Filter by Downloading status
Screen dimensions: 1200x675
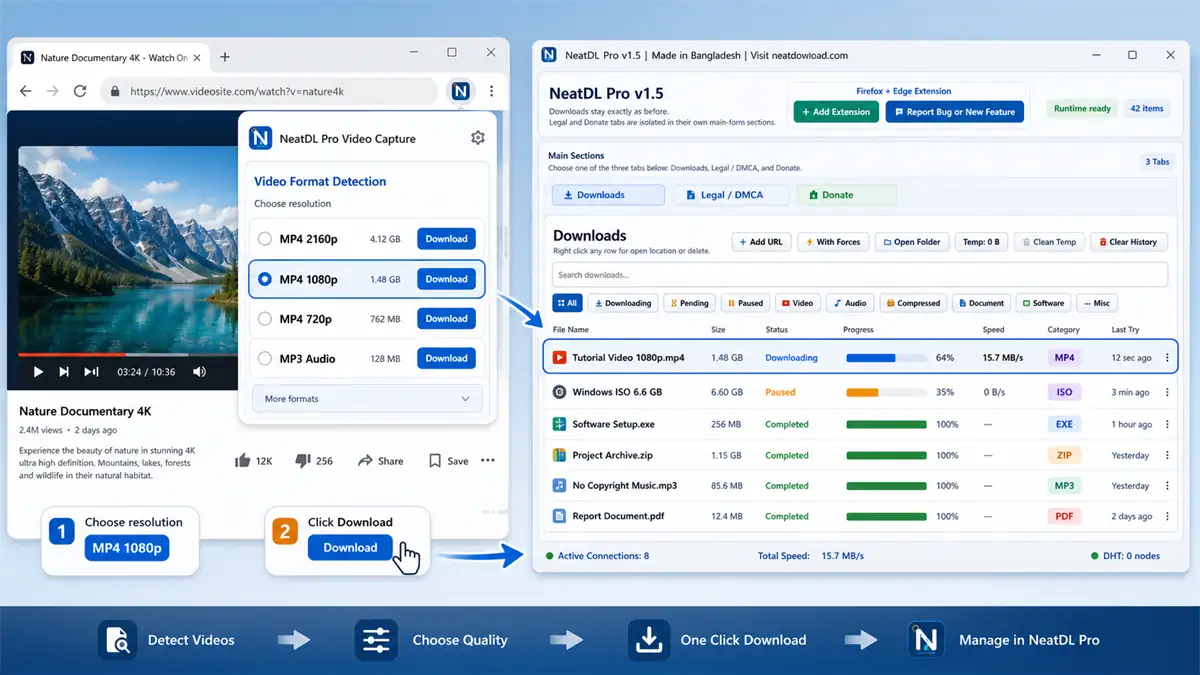623,303
